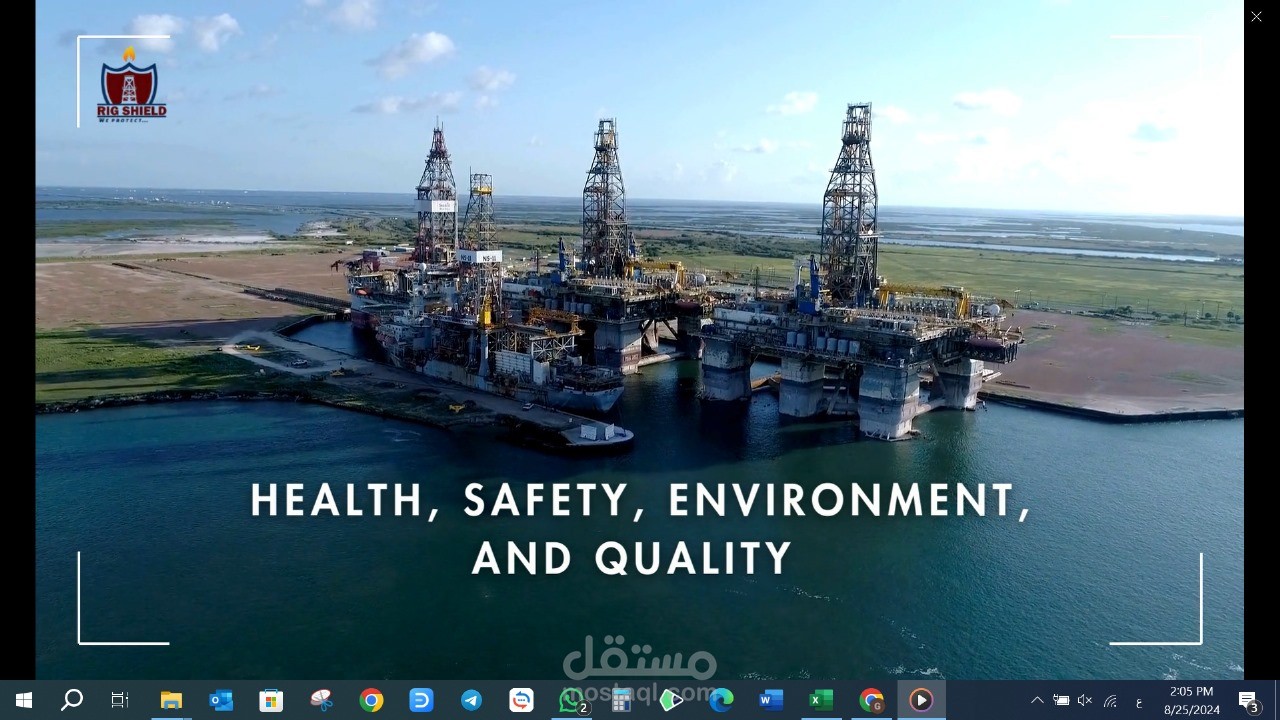Open the Wi-Fi network tray icon
Image resolution: width=1280 pixels, height=720 pixels.
(x=1110, y=700)
